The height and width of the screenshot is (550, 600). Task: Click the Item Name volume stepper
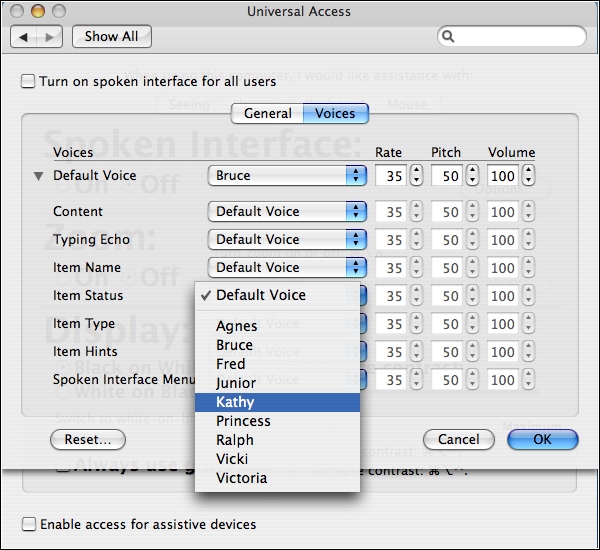tap(528, 267)
